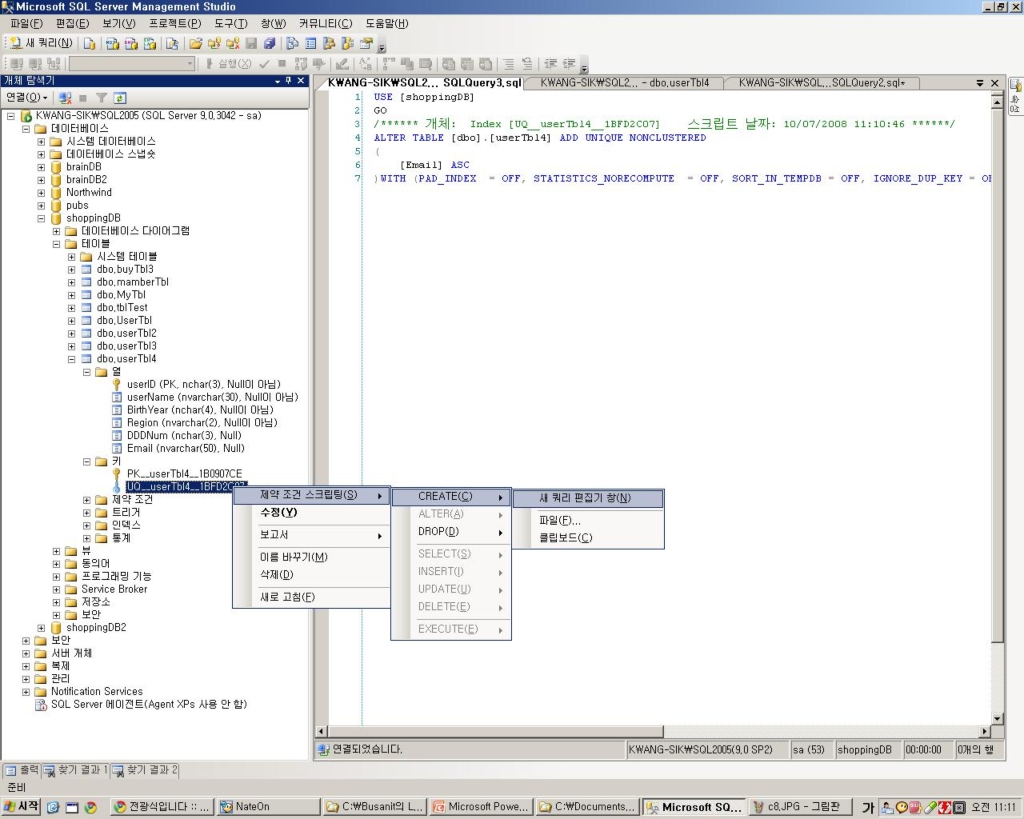Collapse the dbo.userTbl4 table node

pyautogui.click(x=72, y=359)
